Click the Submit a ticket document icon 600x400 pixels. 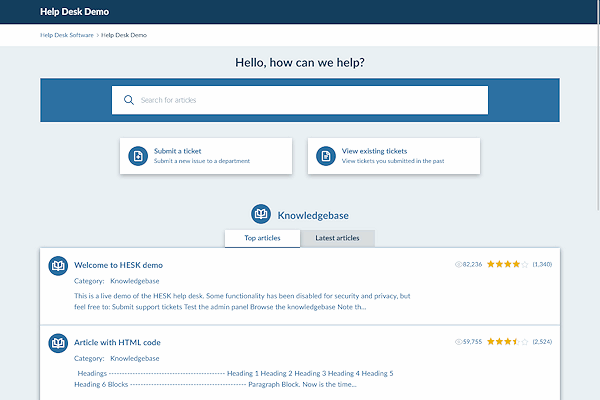pos(138,156)
